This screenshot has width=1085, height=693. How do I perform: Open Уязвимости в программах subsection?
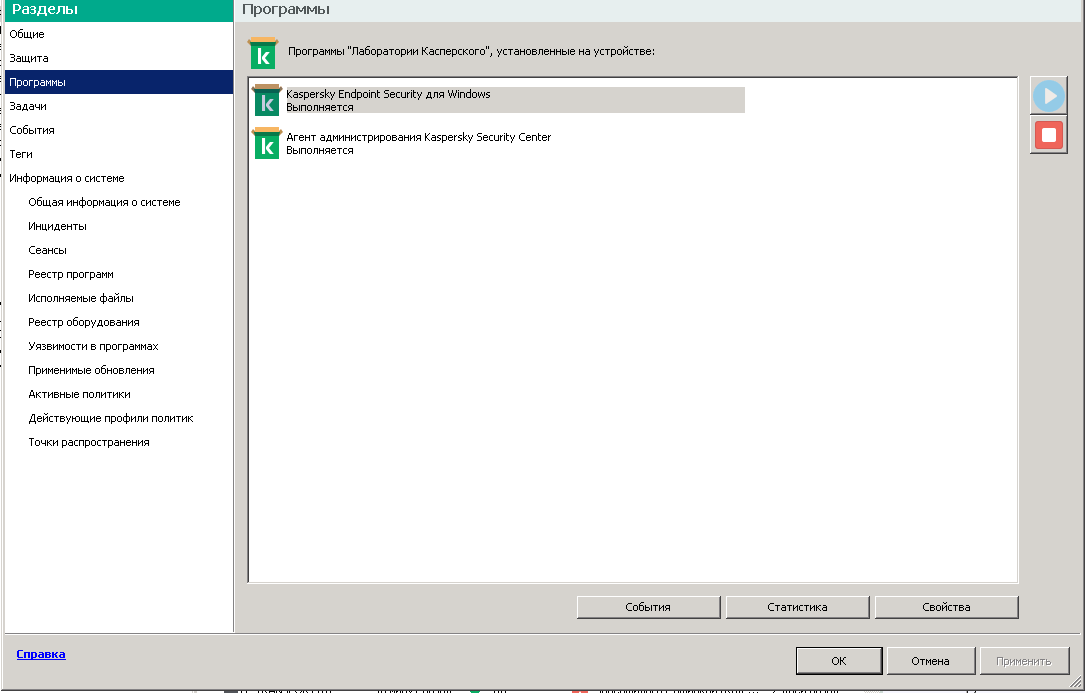93,346
